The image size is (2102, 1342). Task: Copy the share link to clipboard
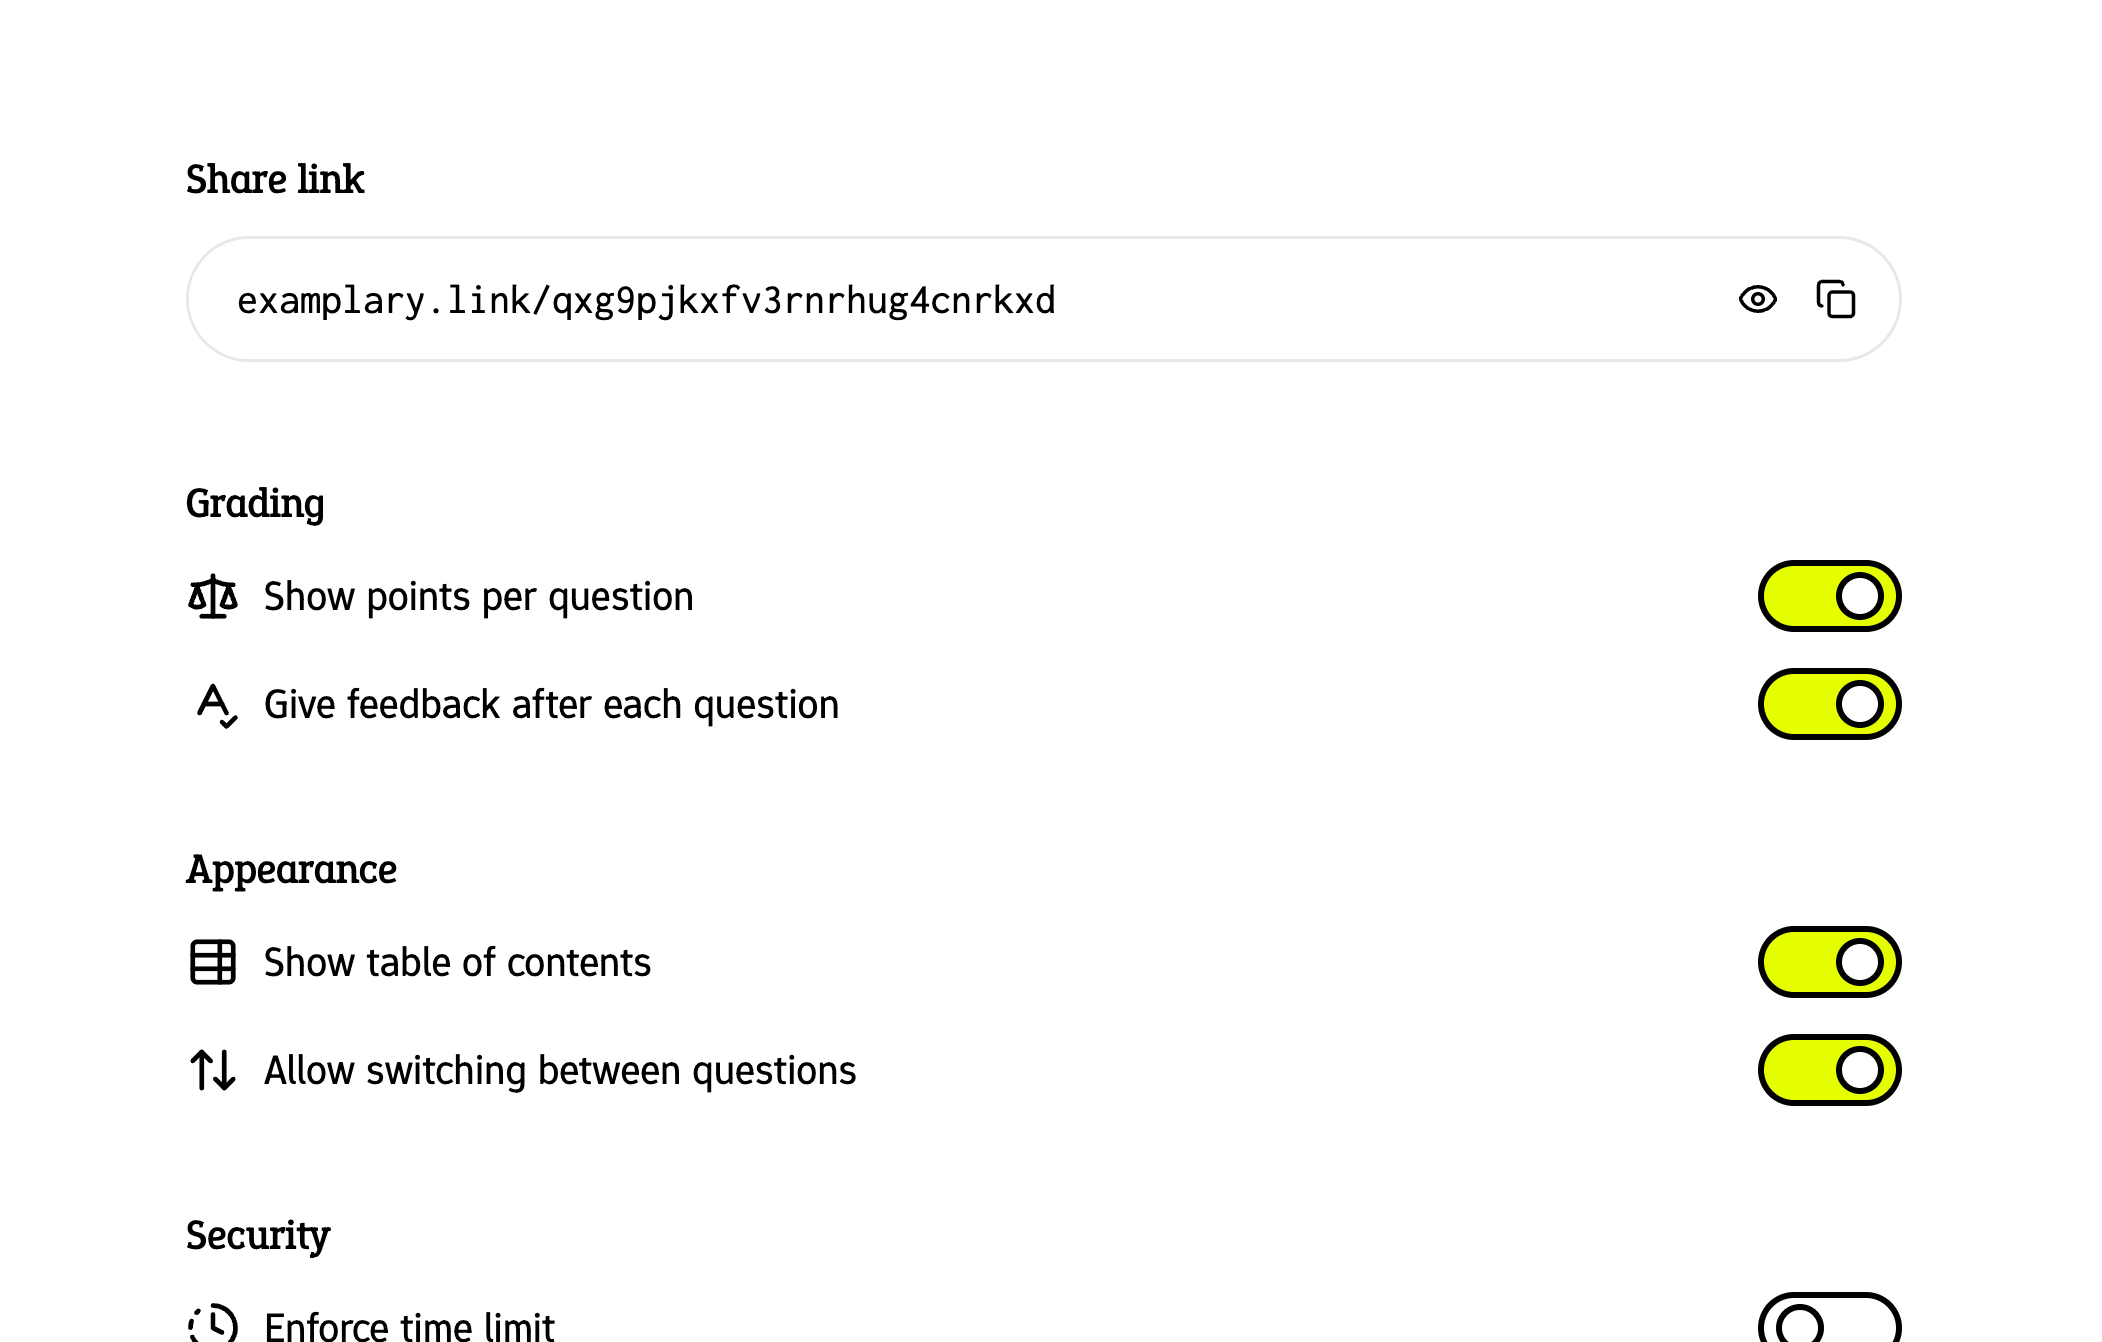point(1835,299)
